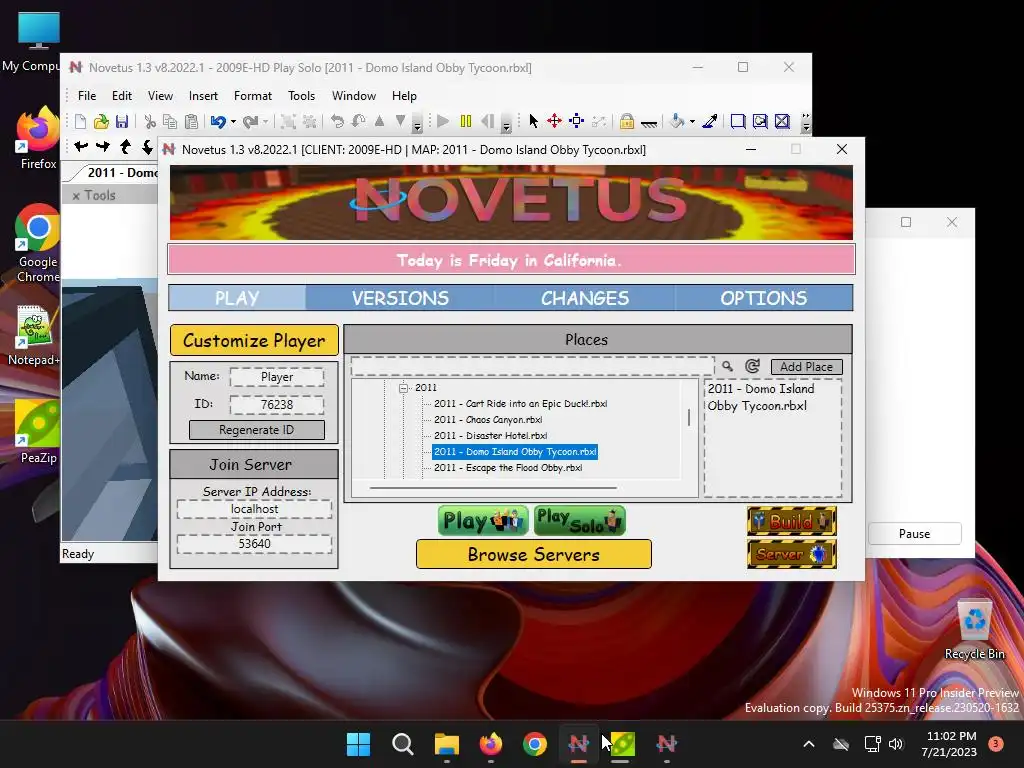Select the arrow Select tool

(x=534, y=121)
